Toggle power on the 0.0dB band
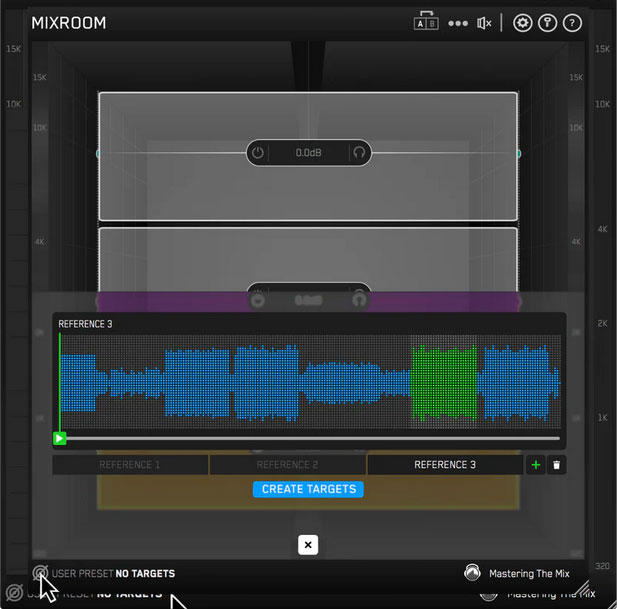Image resolution: width=617 pixels, height=609 pixels. 258,153
